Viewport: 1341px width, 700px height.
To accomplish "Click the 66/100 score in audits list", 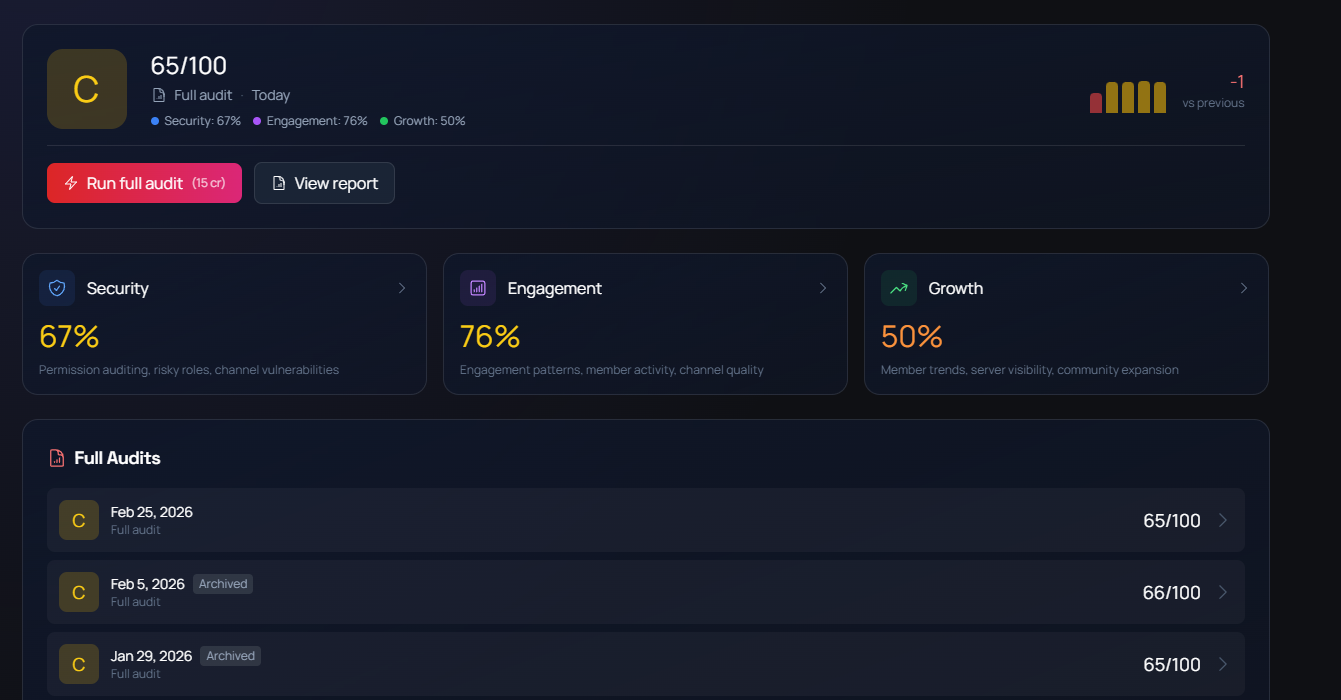I will (1172, 593).
